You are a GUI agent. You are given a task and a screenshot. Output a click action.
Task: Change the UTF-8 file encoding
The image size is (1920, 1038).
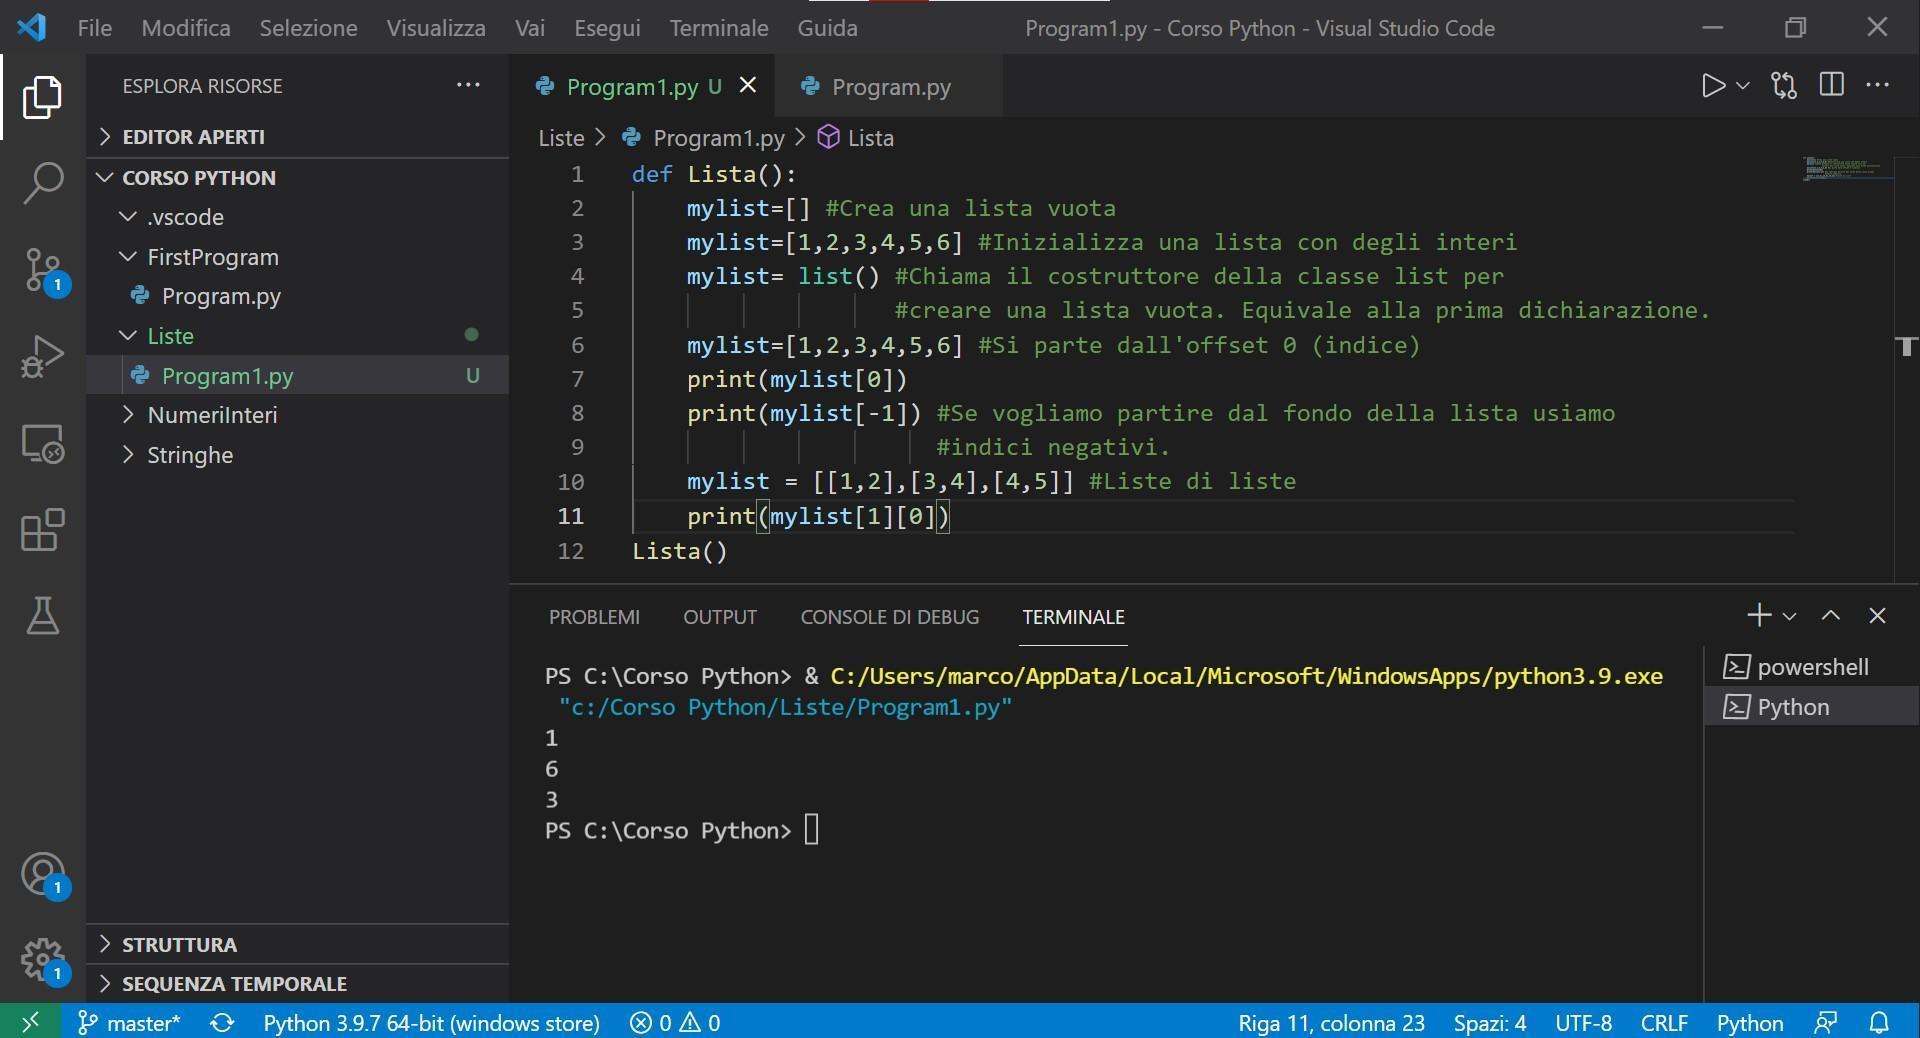tap(1583, 1022)
